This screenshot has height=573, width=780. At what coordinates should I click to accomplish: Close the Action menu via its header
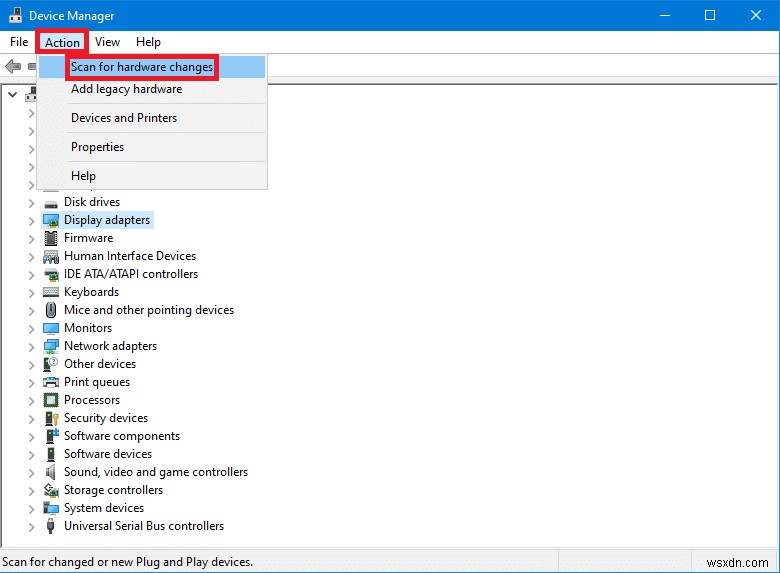62,42
